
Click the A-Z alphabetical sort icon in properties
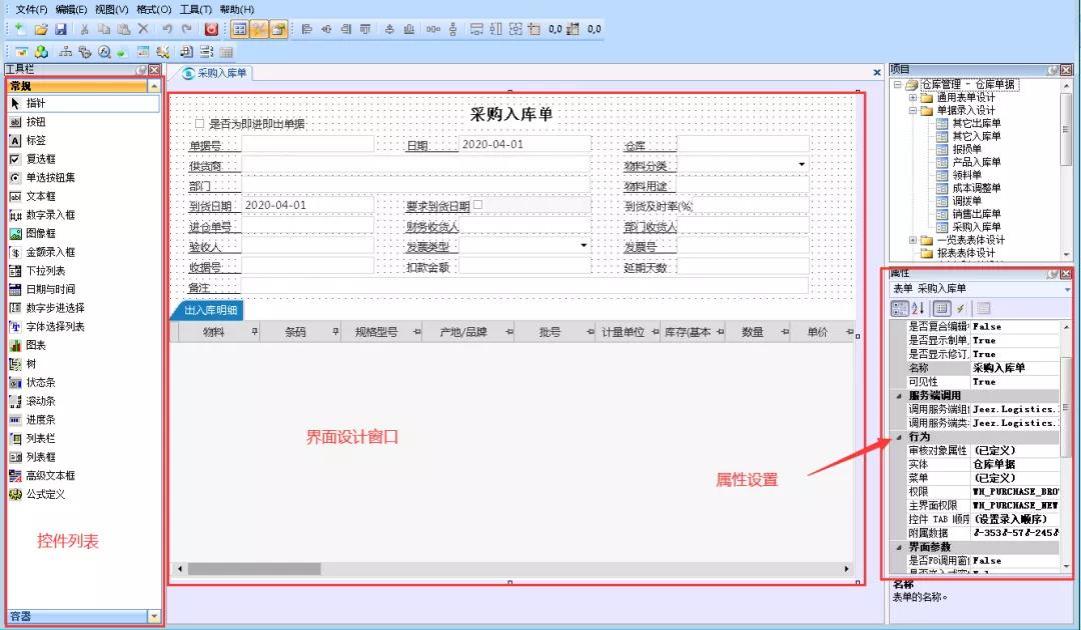pyautogui.click(x=918, y=308)
